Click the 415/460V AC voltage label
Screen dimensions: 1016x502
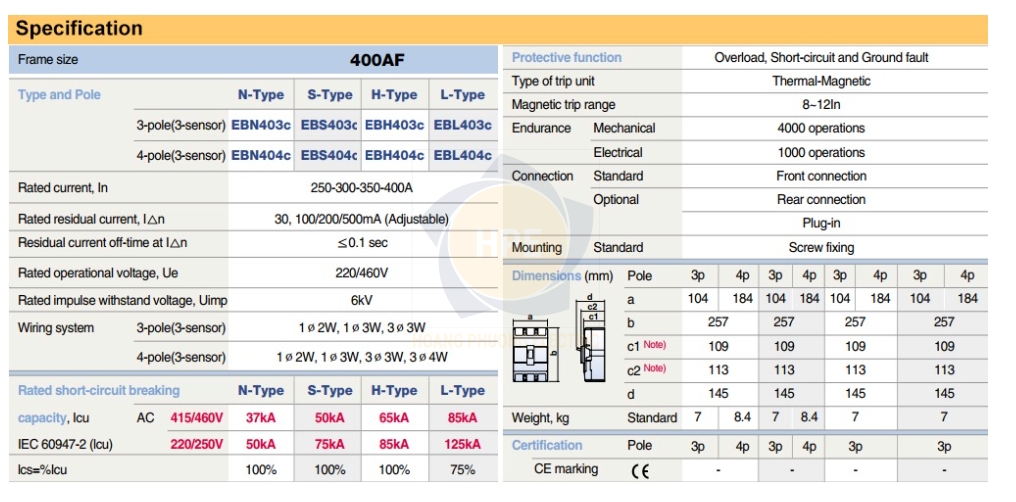tap(197, 418)
